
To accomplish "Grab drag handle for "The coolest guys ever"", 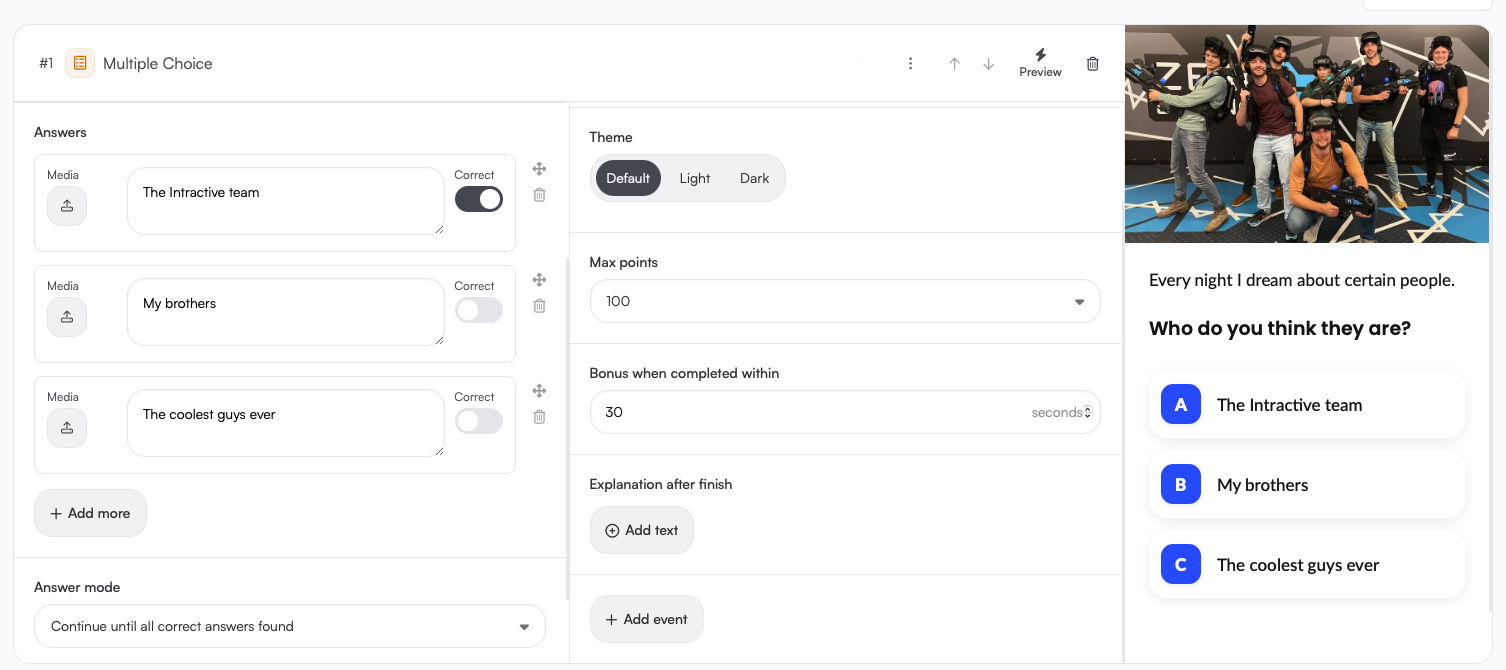I will tap(539, 391).
